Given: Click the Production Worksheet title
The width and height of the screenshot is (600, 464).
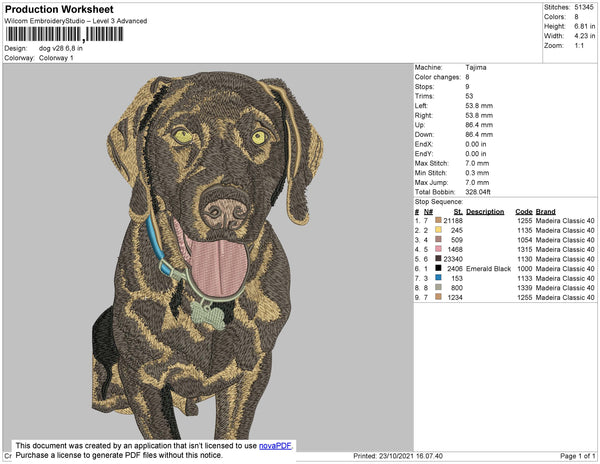Looking at the screenshot, I should (x=59, y=10).
